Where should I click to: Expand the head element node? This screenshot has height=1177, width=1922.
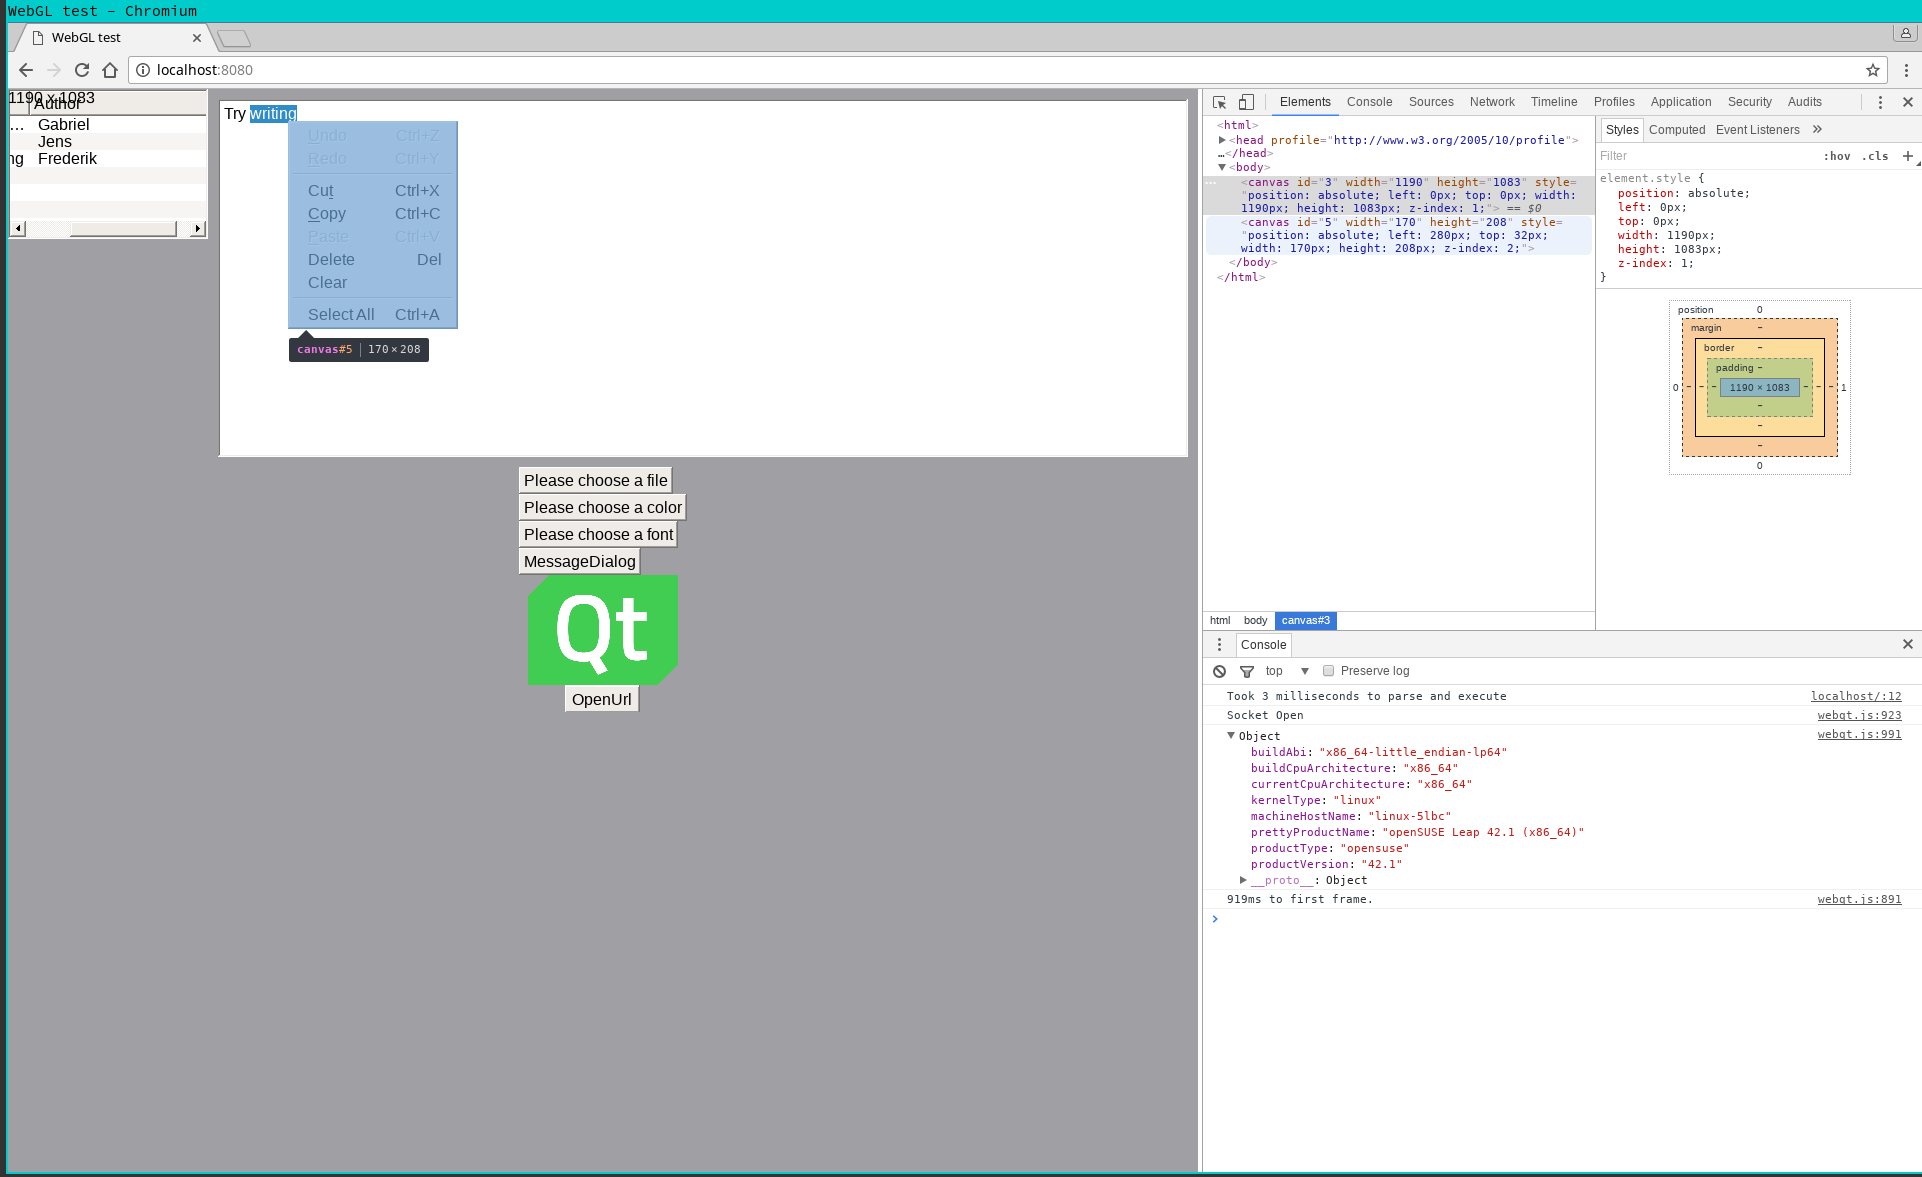tap(1222, 140)
